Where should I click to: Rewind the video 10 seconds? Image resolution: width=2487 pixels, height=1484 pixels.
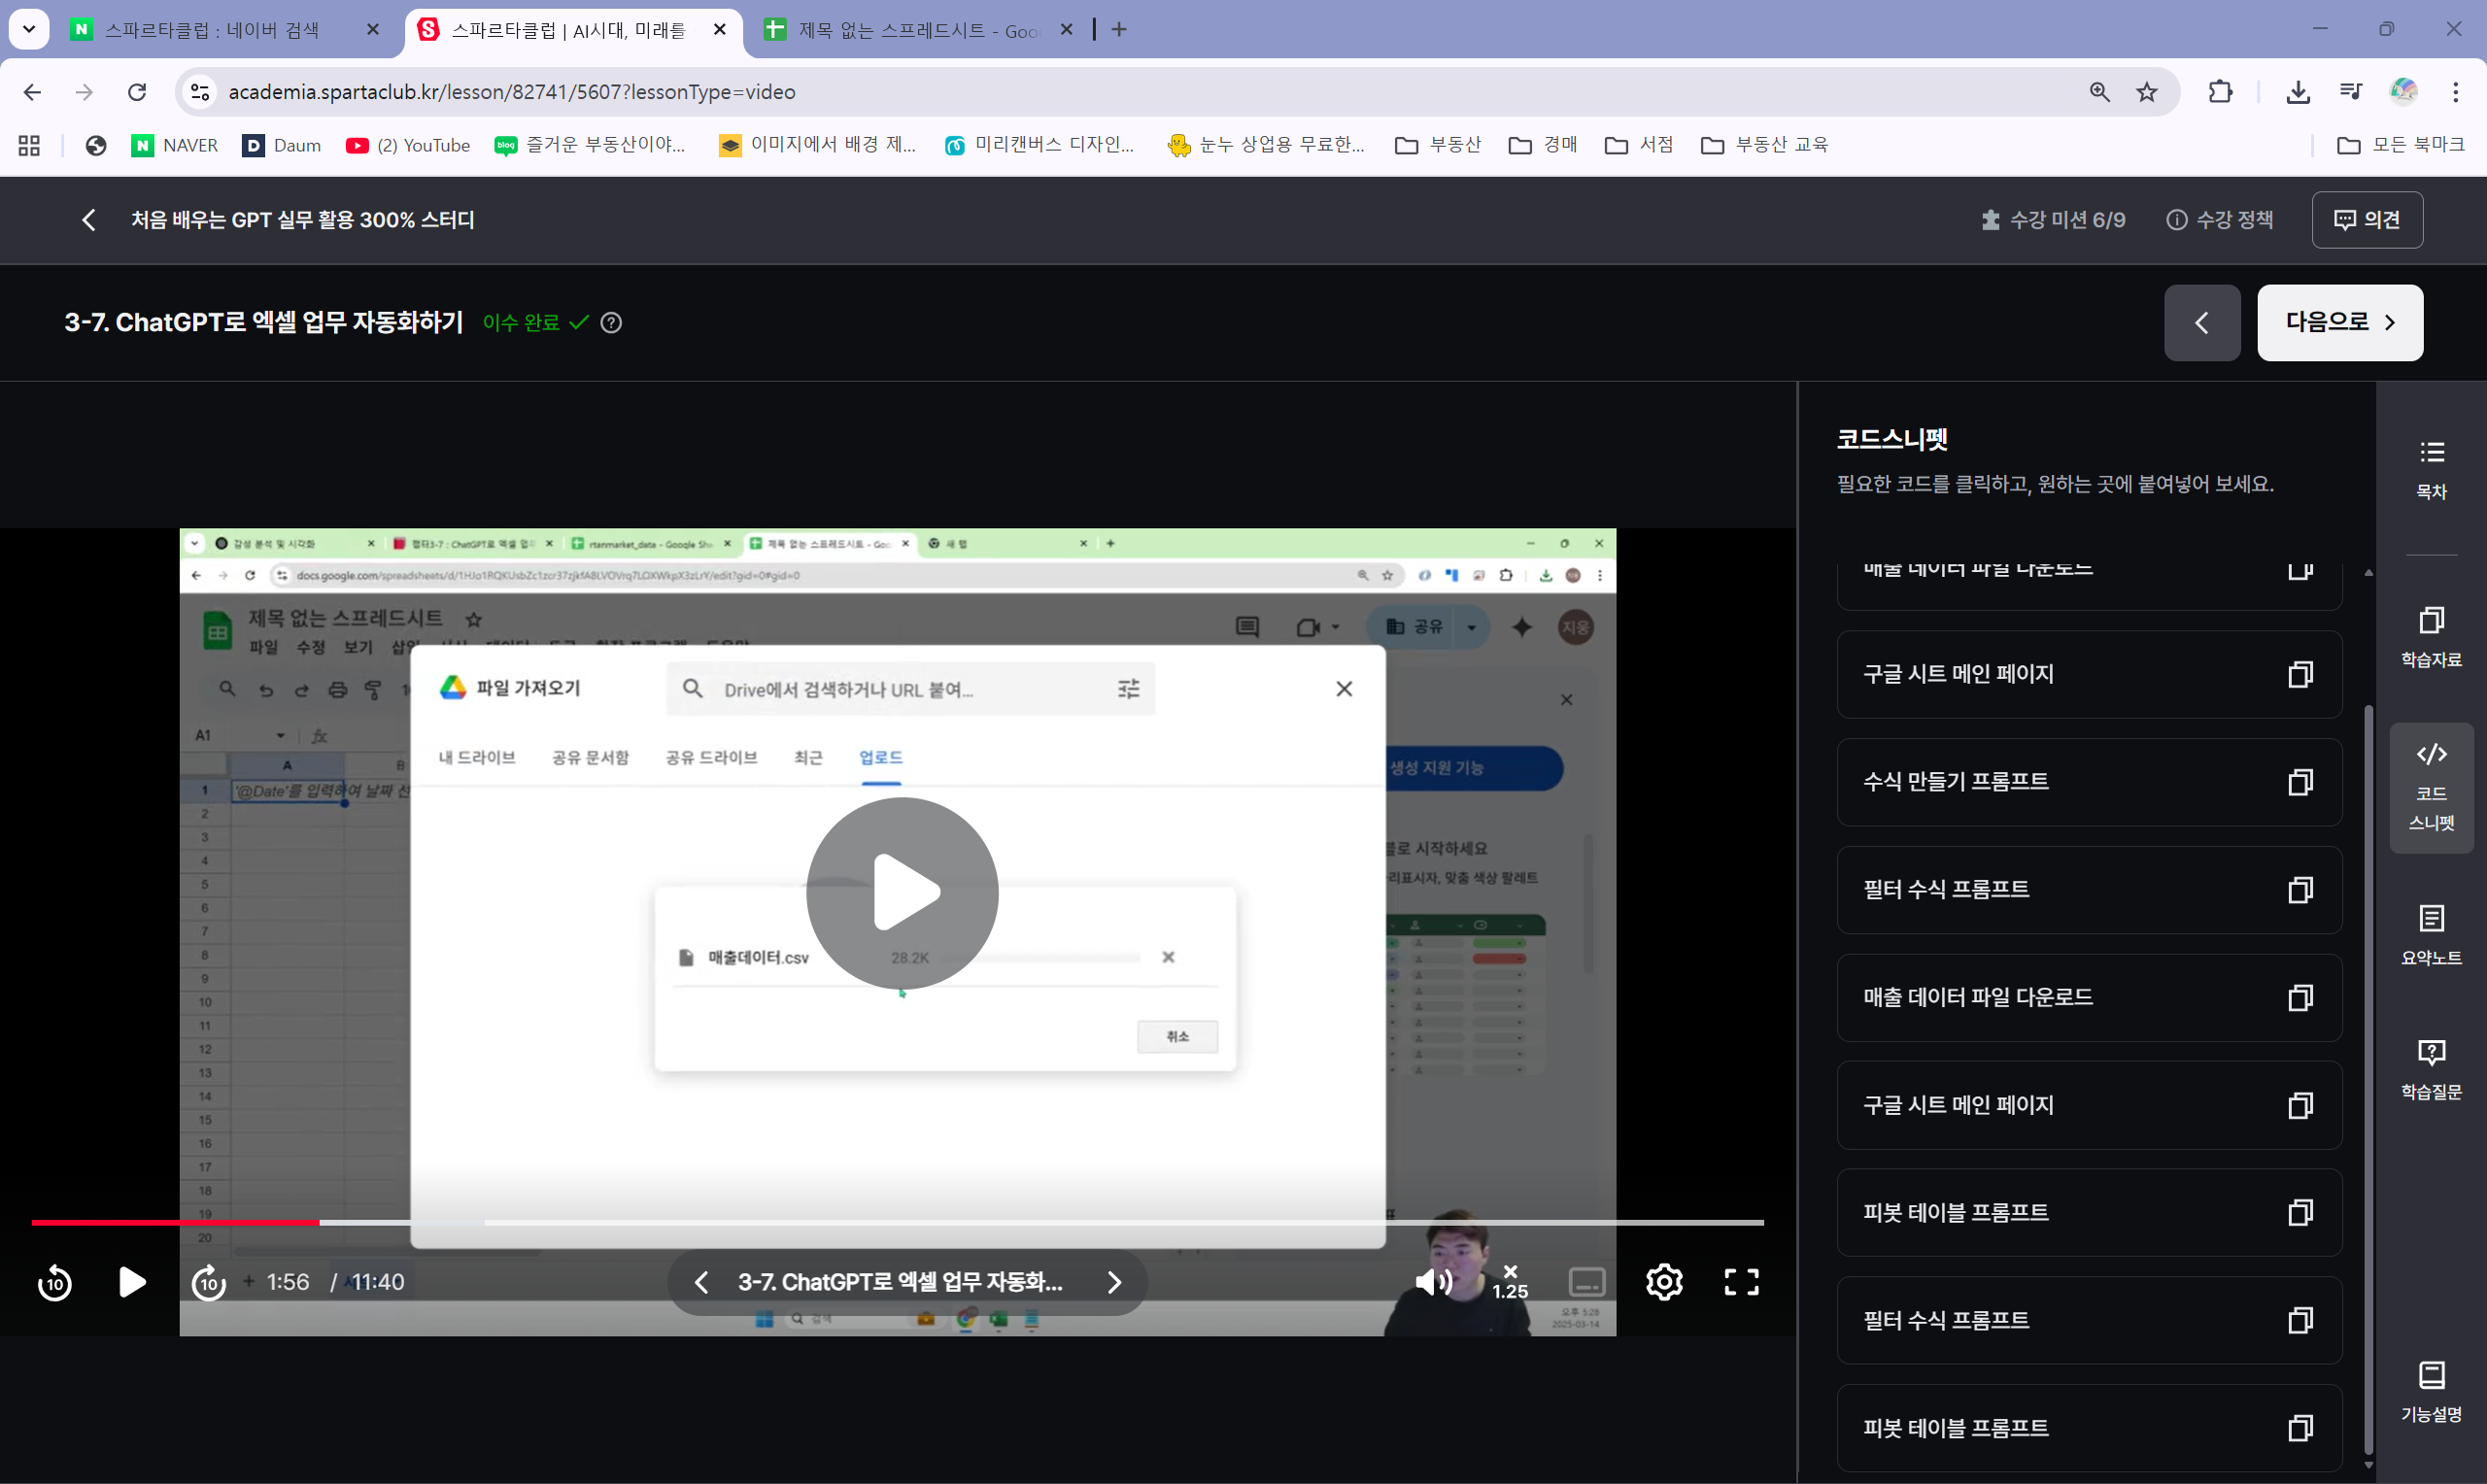[55, 1282]
